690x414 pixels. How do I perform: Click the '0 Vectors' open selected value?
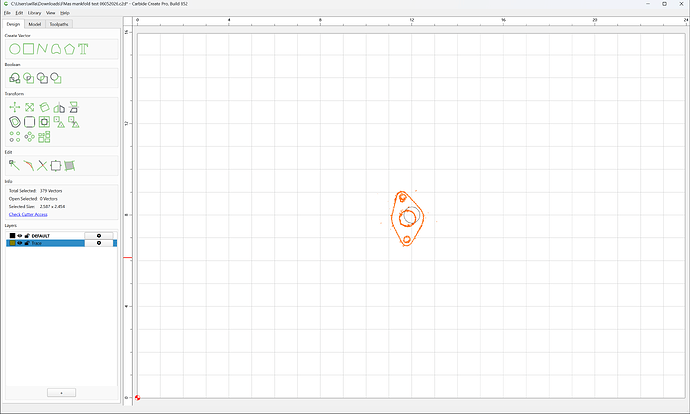pos(48,199)
